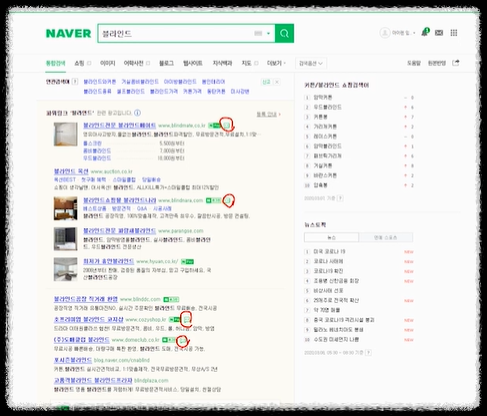Open ad title link for www.parangse.com
The height and width of the screenshot is (416, 487).
(x=119, y=231)
